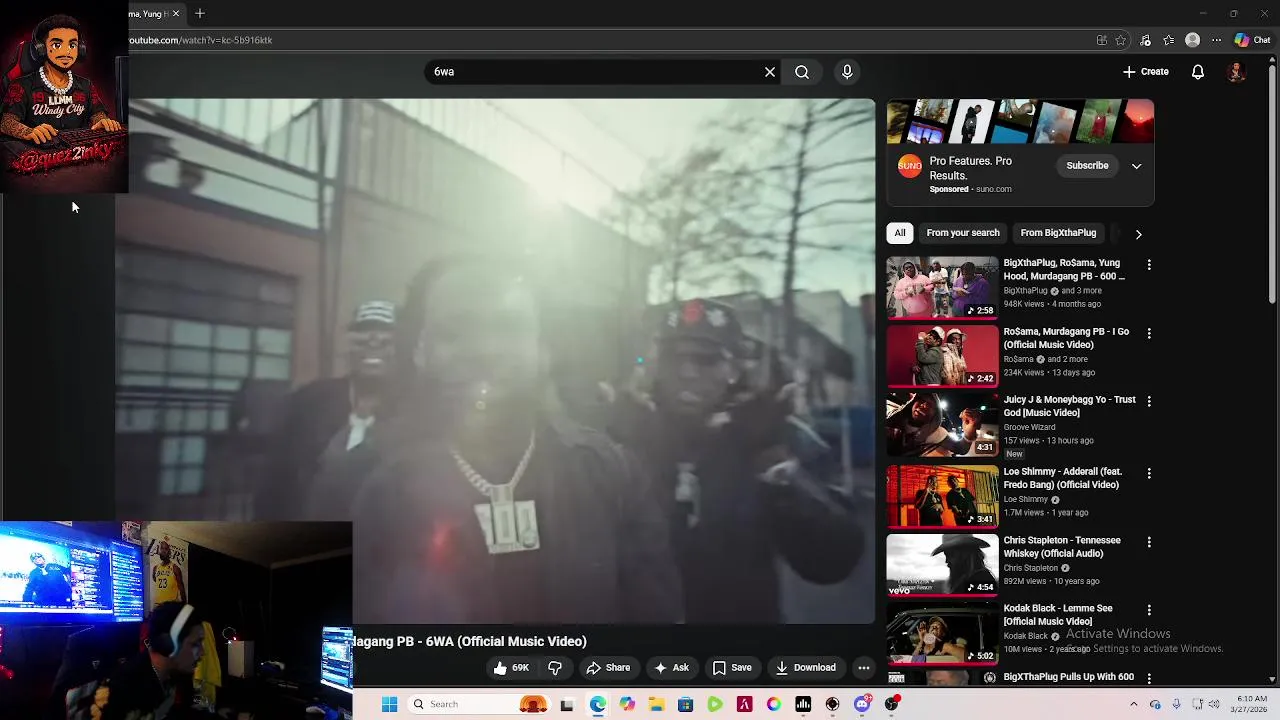Open YouTube notifications bell

pyautogui.click(x=1198, y=72)
